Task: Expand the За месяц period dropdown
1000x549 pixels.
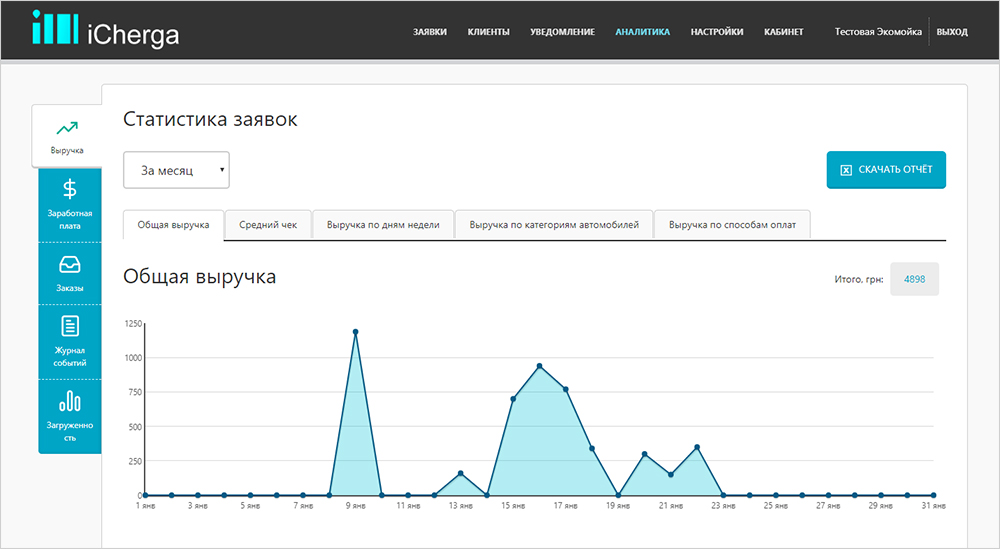Action: pyautogui.click(x=176, y=171)
